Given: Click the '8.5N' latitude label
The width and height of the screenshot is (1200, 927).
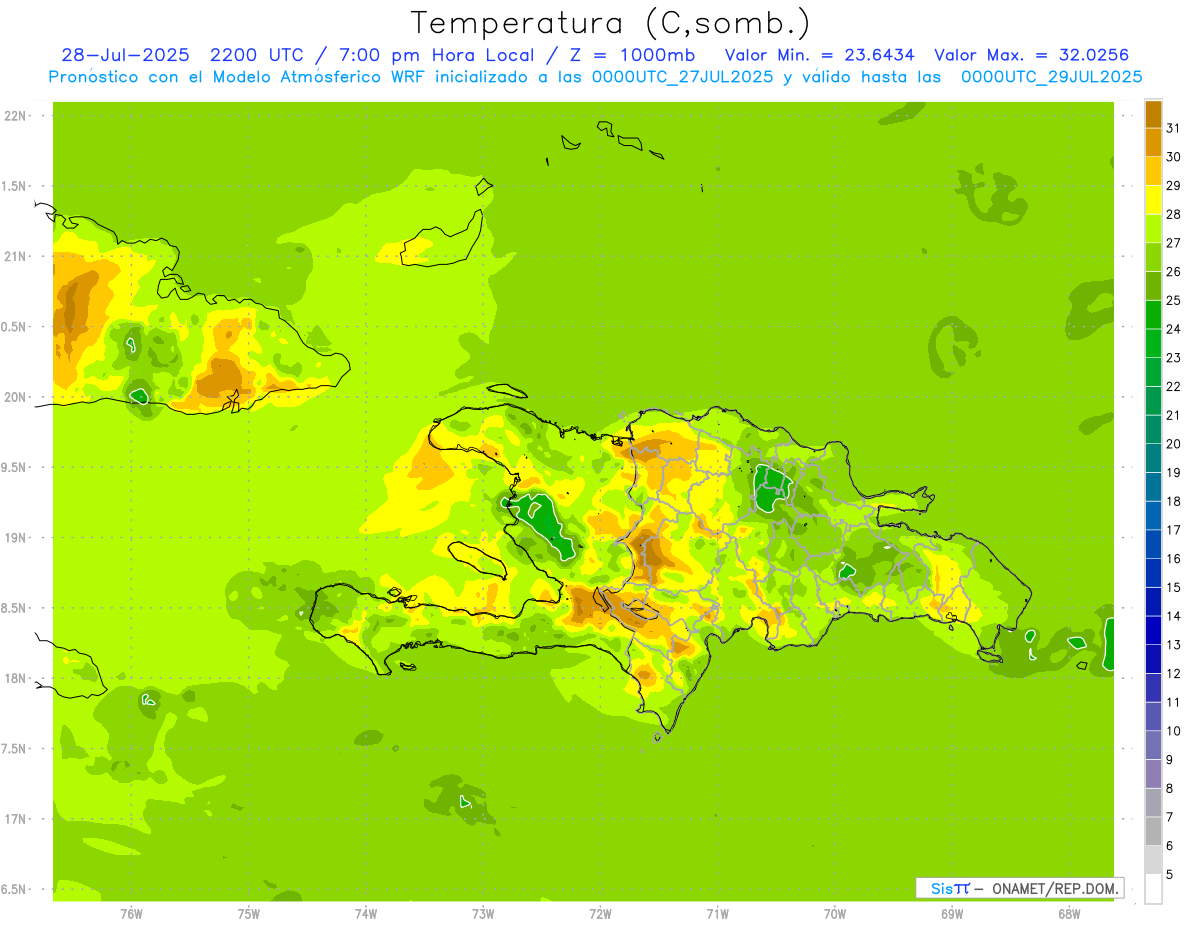Looking at the screenshot, I should 13,608.
